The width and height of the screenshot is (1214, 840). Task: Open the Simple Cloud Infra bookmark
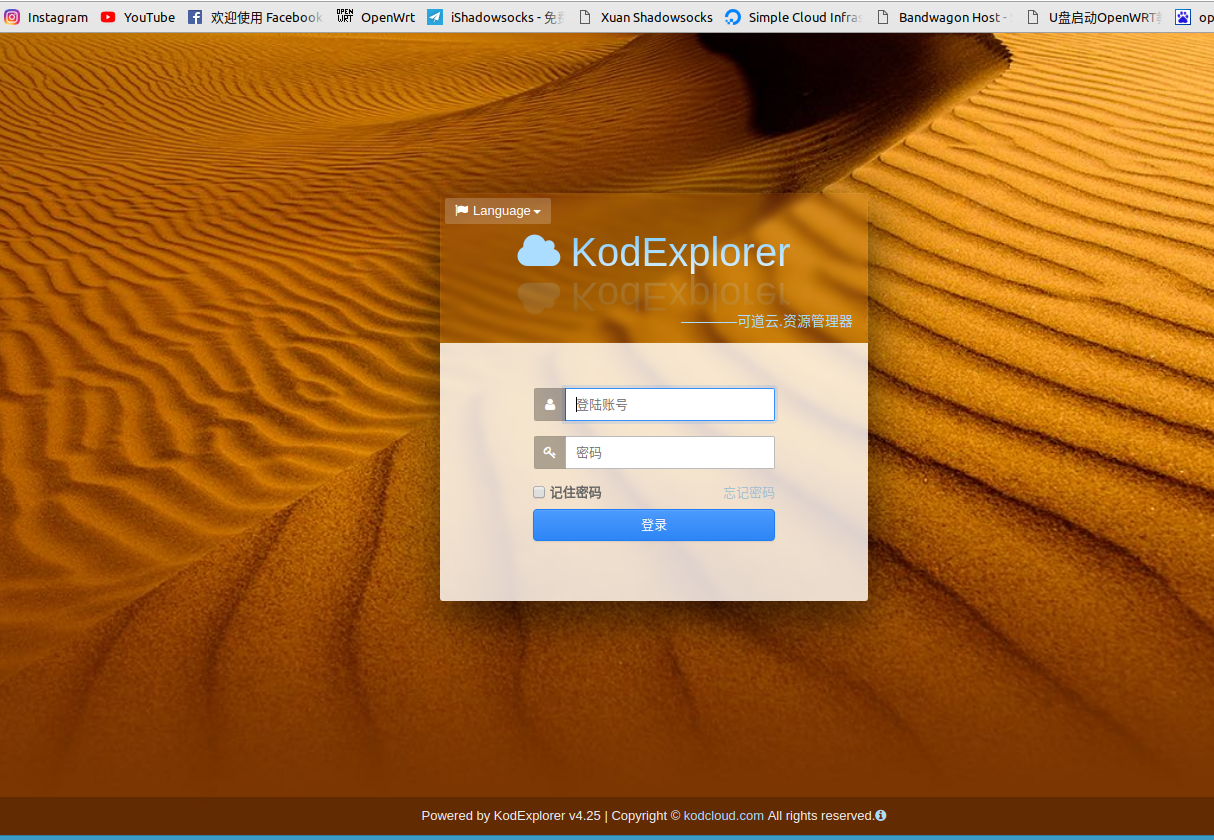click(x=793, y=17)
